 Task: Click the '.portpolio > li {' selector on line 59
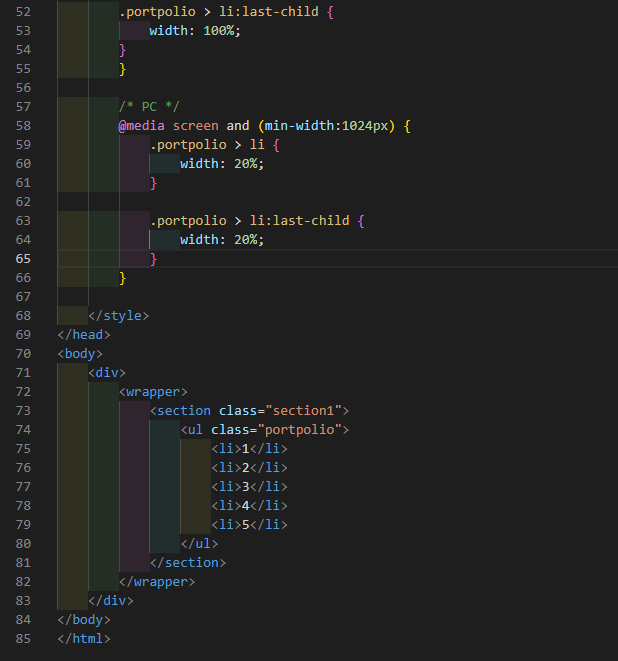tap(215, 145)
